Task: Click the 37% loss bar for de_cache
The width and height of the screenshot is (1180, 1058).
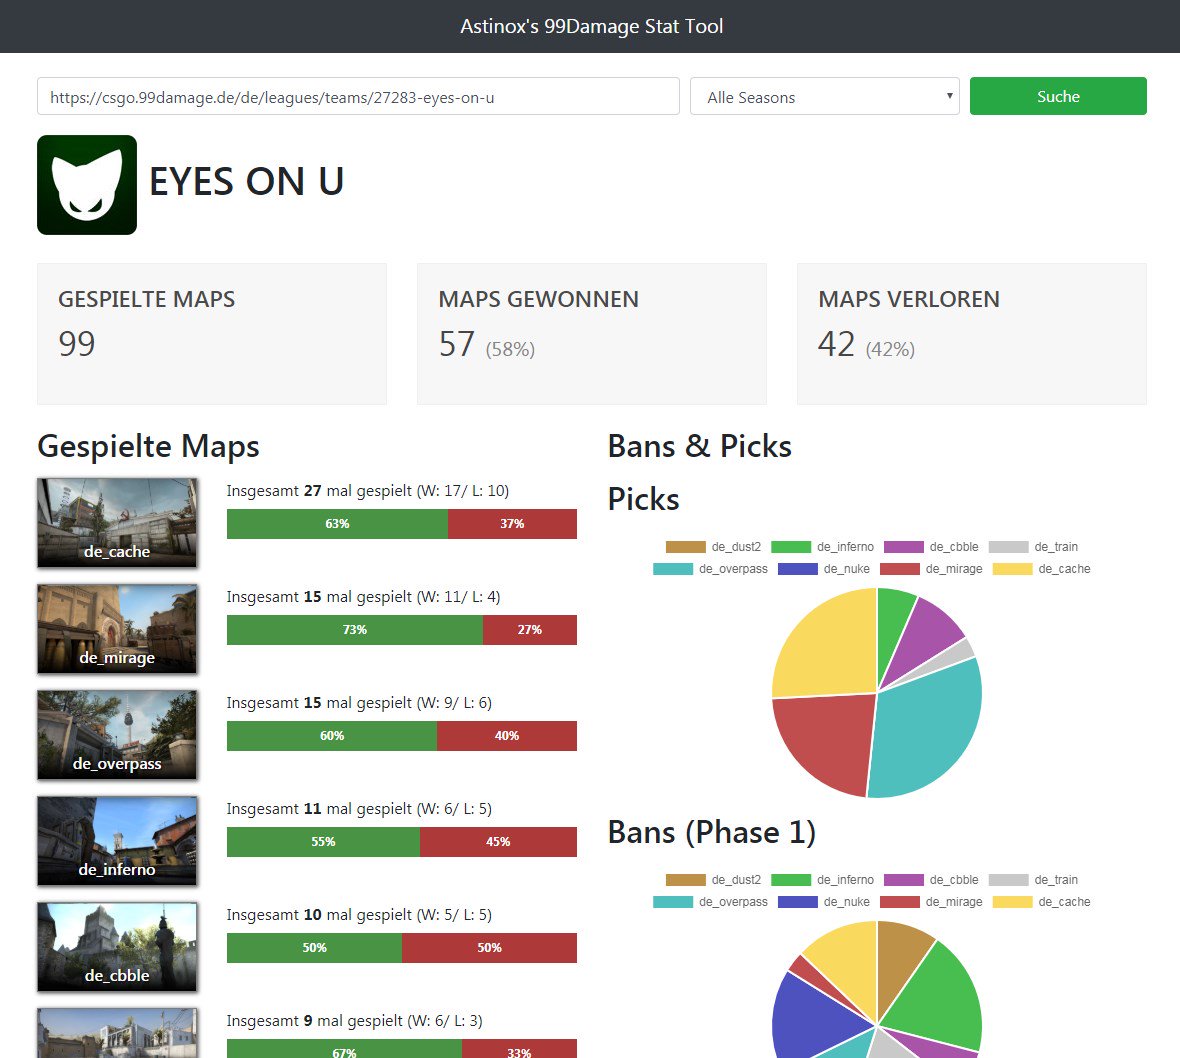Action: click(512, 524)
